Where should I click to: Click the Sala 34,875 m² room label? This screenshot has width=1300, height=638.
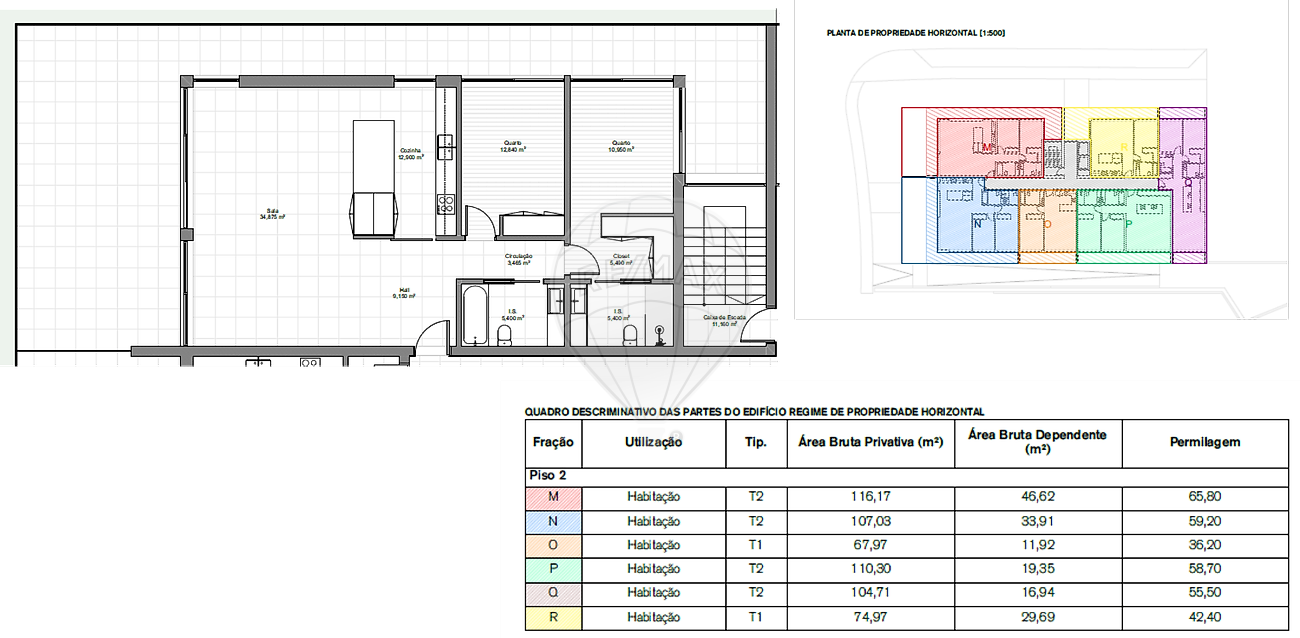coord(272,213)
